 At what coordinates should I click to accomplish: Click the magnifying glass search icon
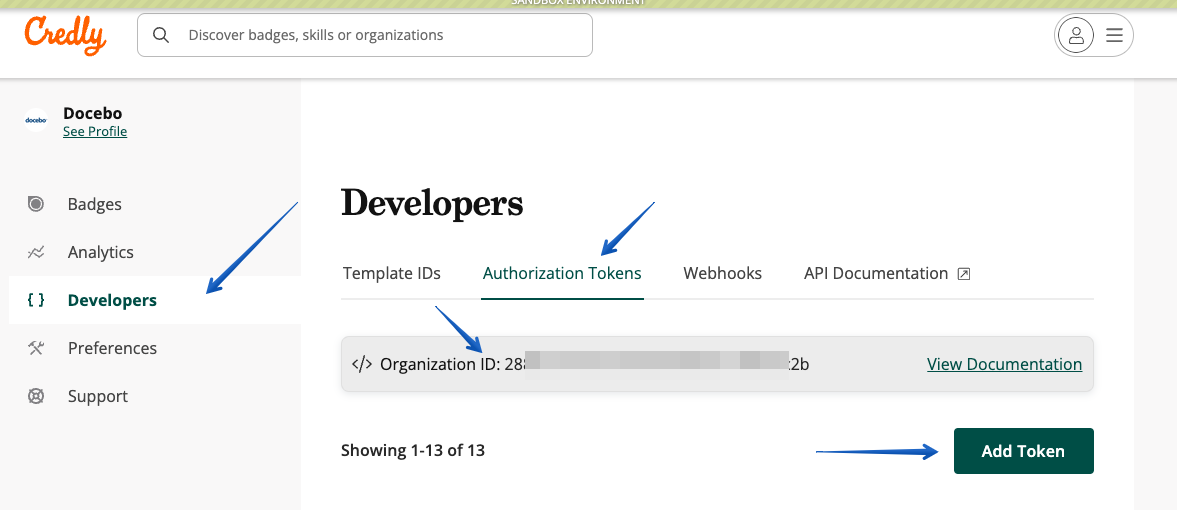[x=161, y=35]
